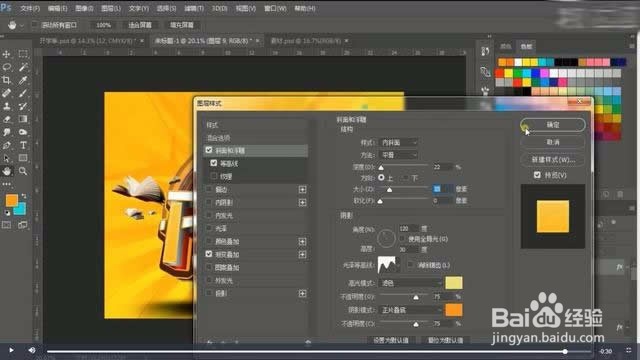Select the Pen tool
Viewport: 640px width, 360px height.
(7, 145)
